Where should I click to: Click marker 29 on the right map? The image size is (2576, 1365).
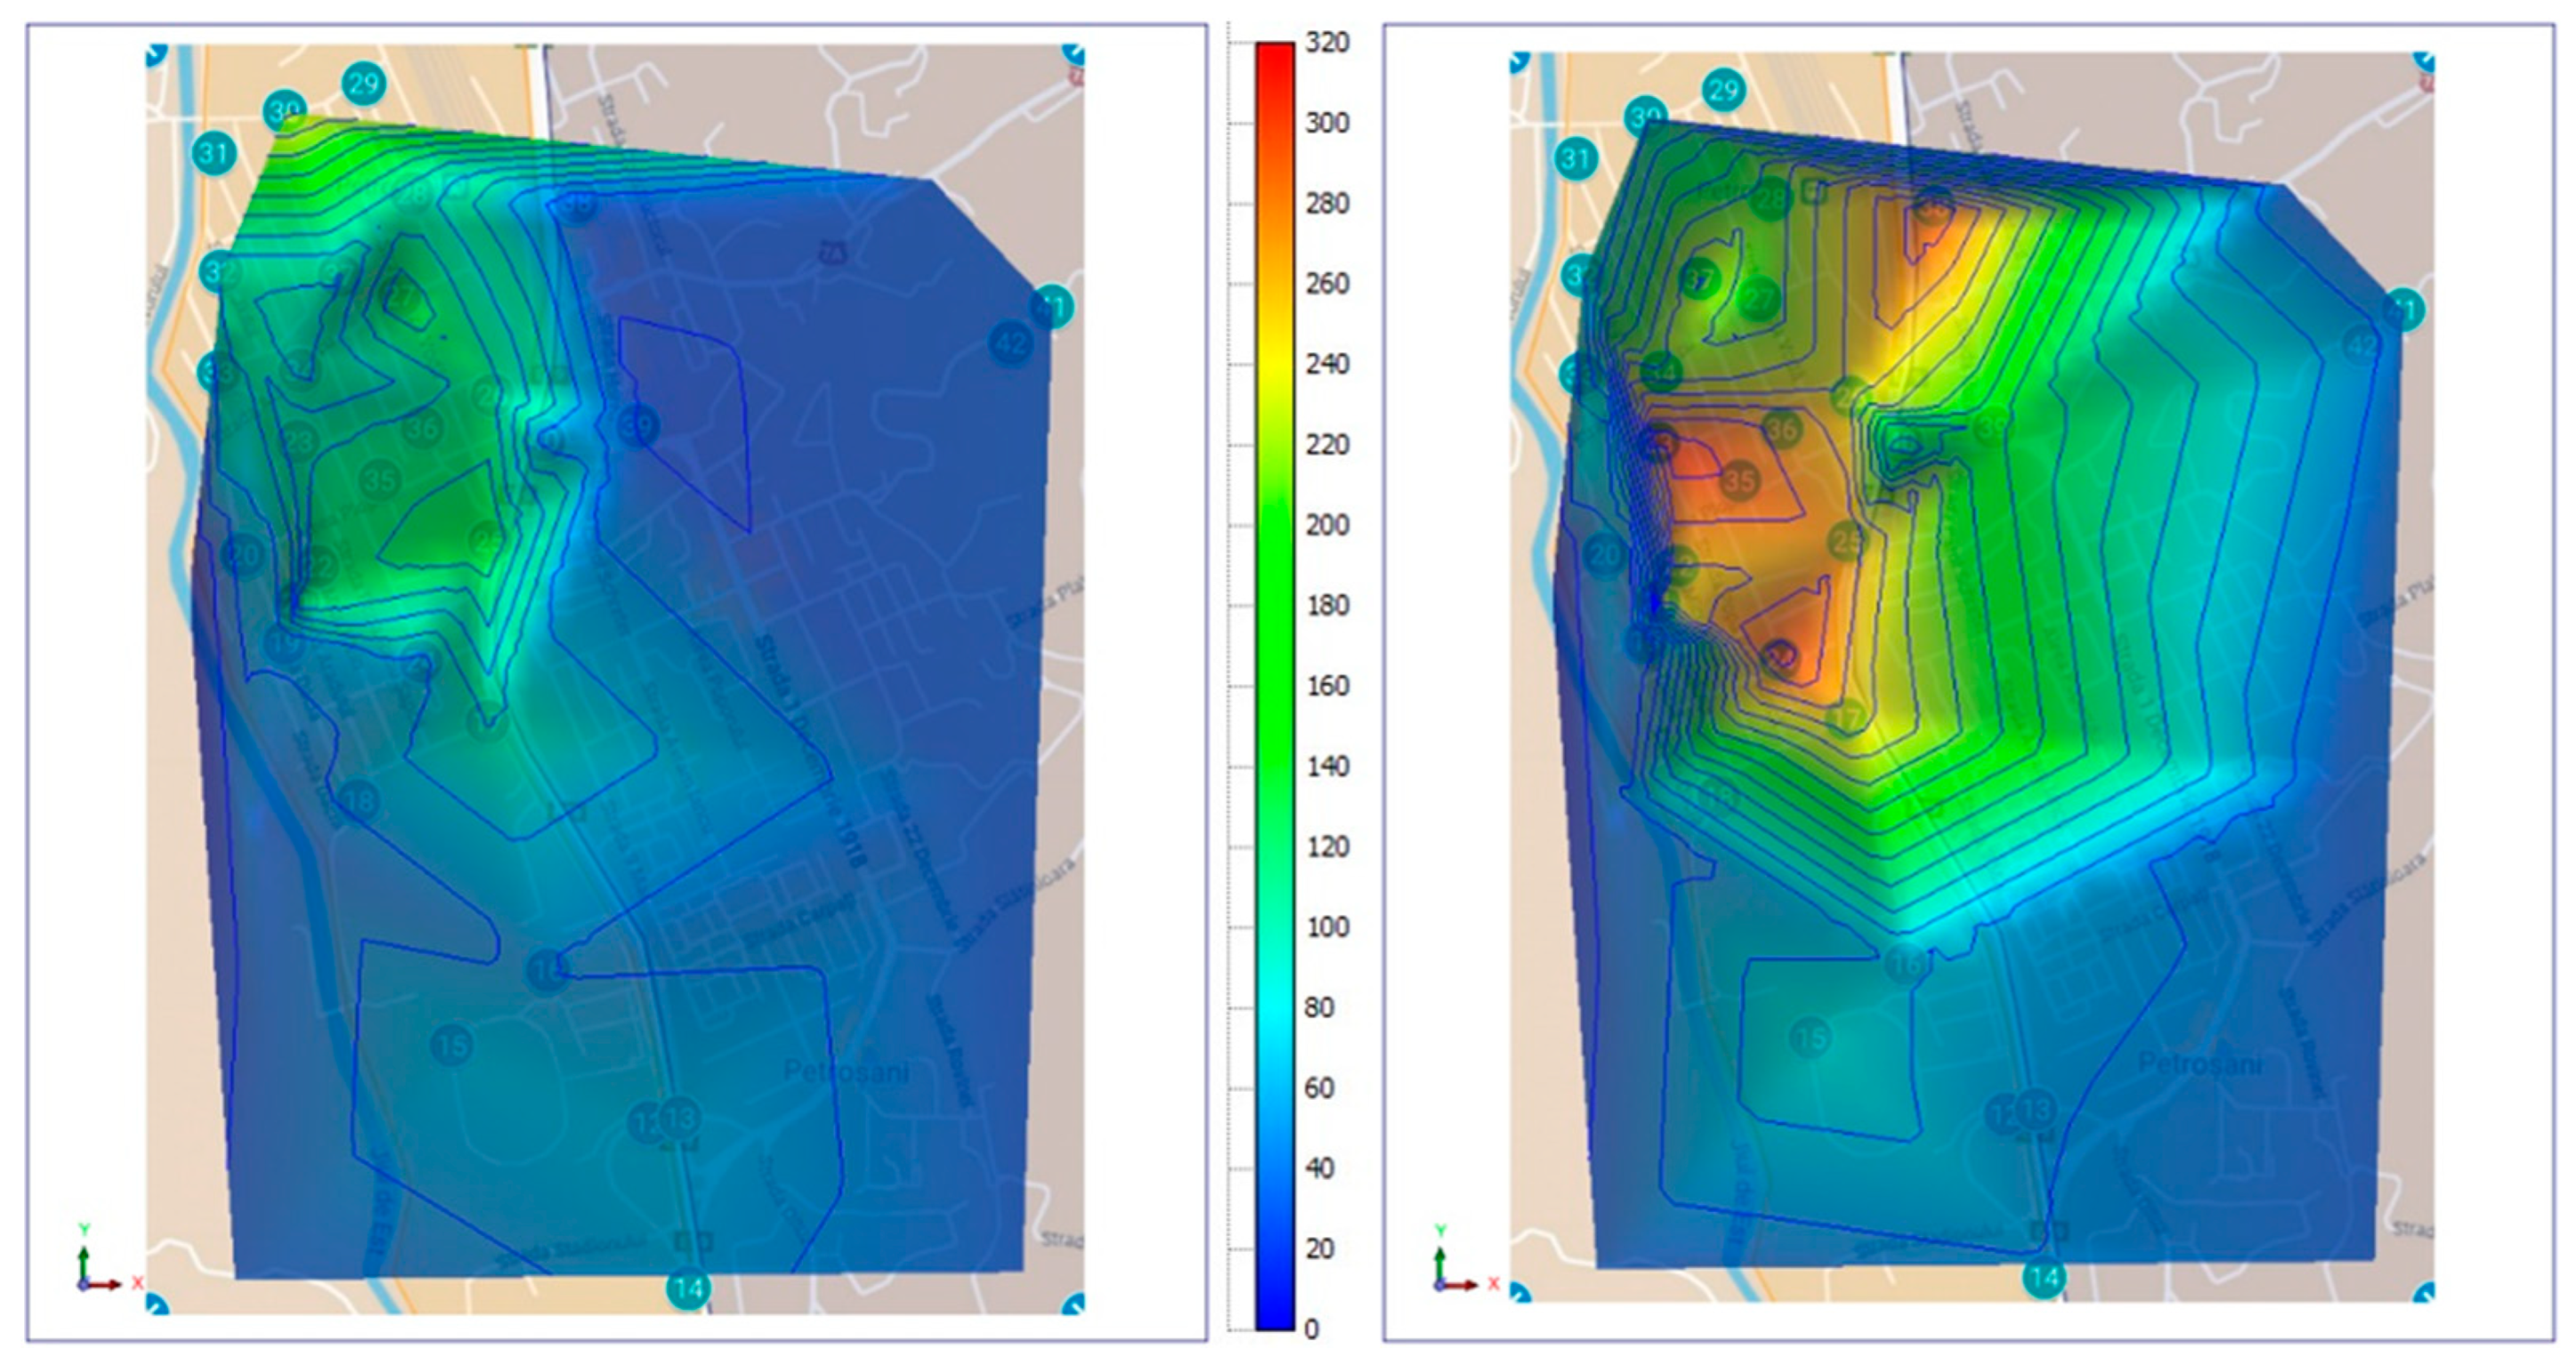tap(1723, 91)
